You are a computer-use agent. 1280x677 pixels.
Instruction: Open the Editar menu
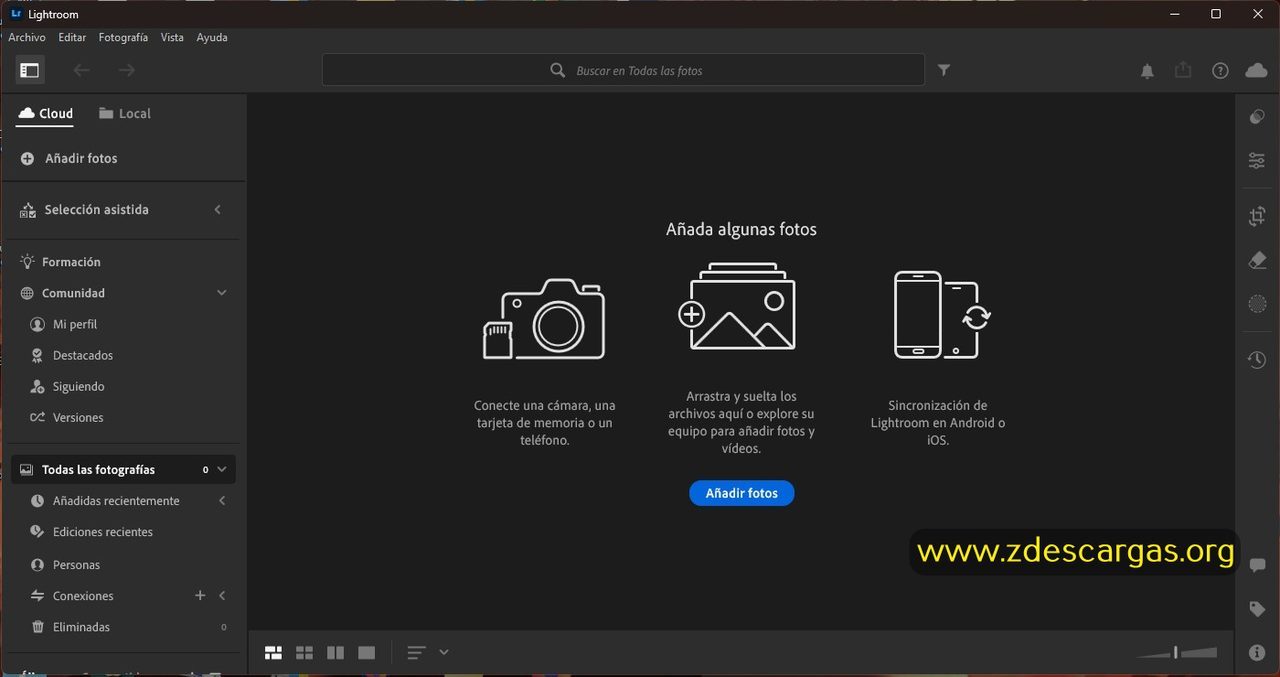coord(72,37)
